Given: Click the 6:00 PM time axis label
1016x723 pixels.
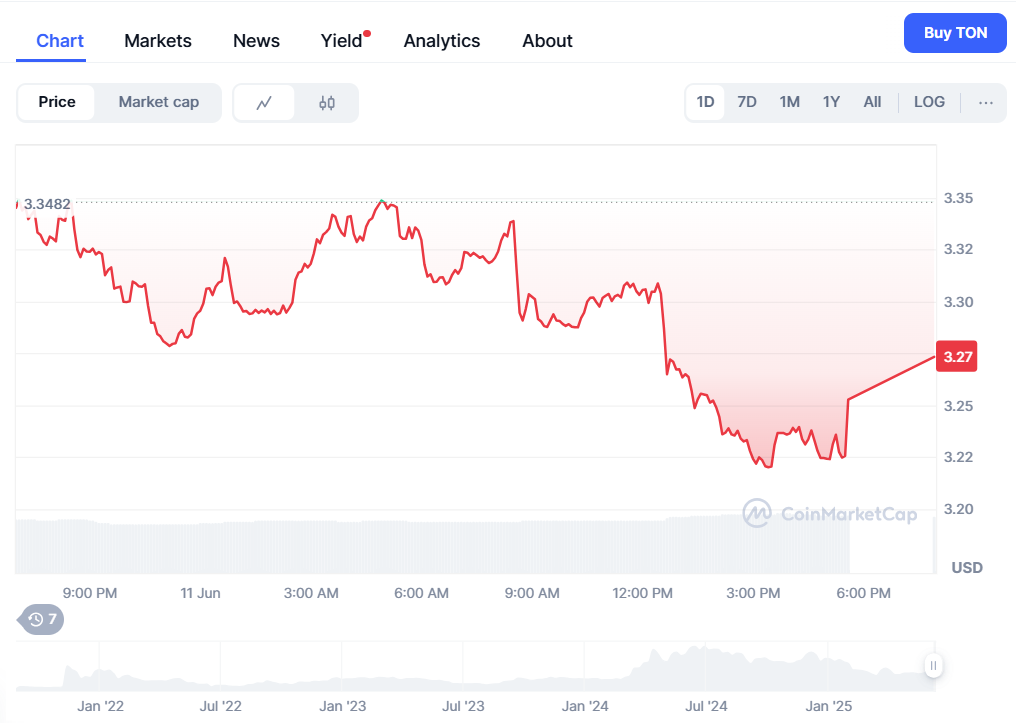Looking at the screenshot, I should coord(863,593).
